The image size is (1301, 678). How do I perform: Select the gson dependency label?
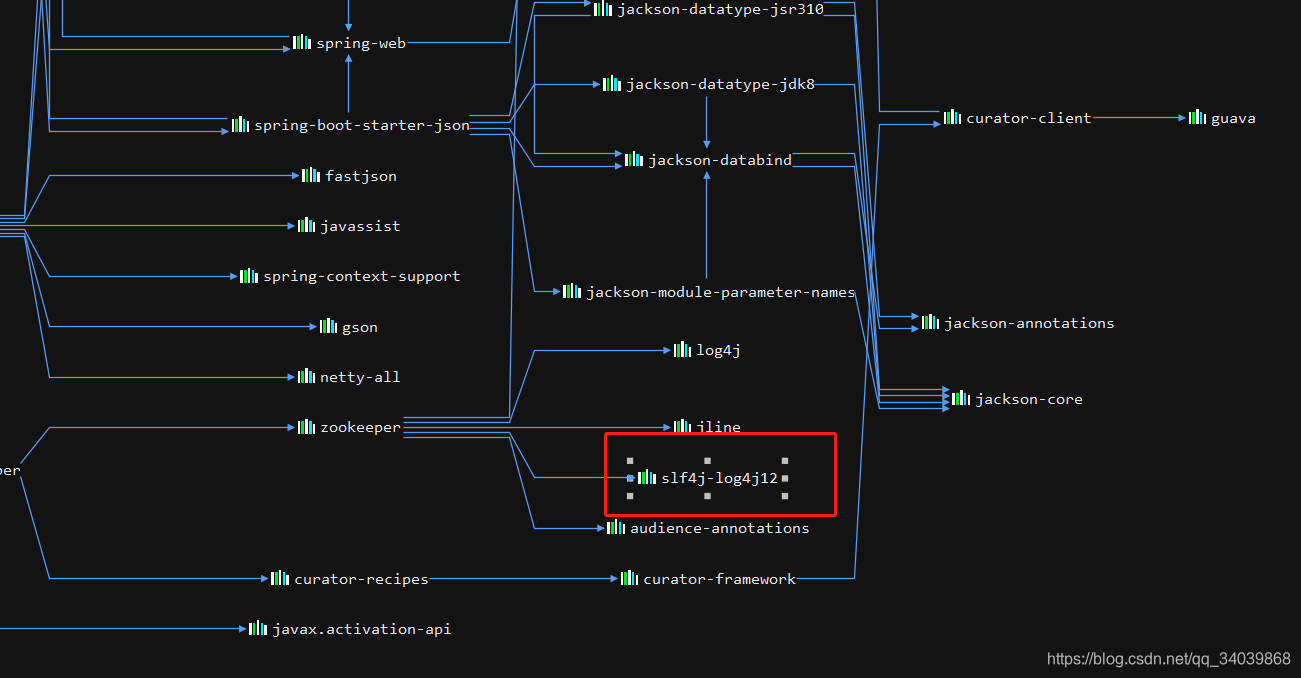(x=360, y=327)
